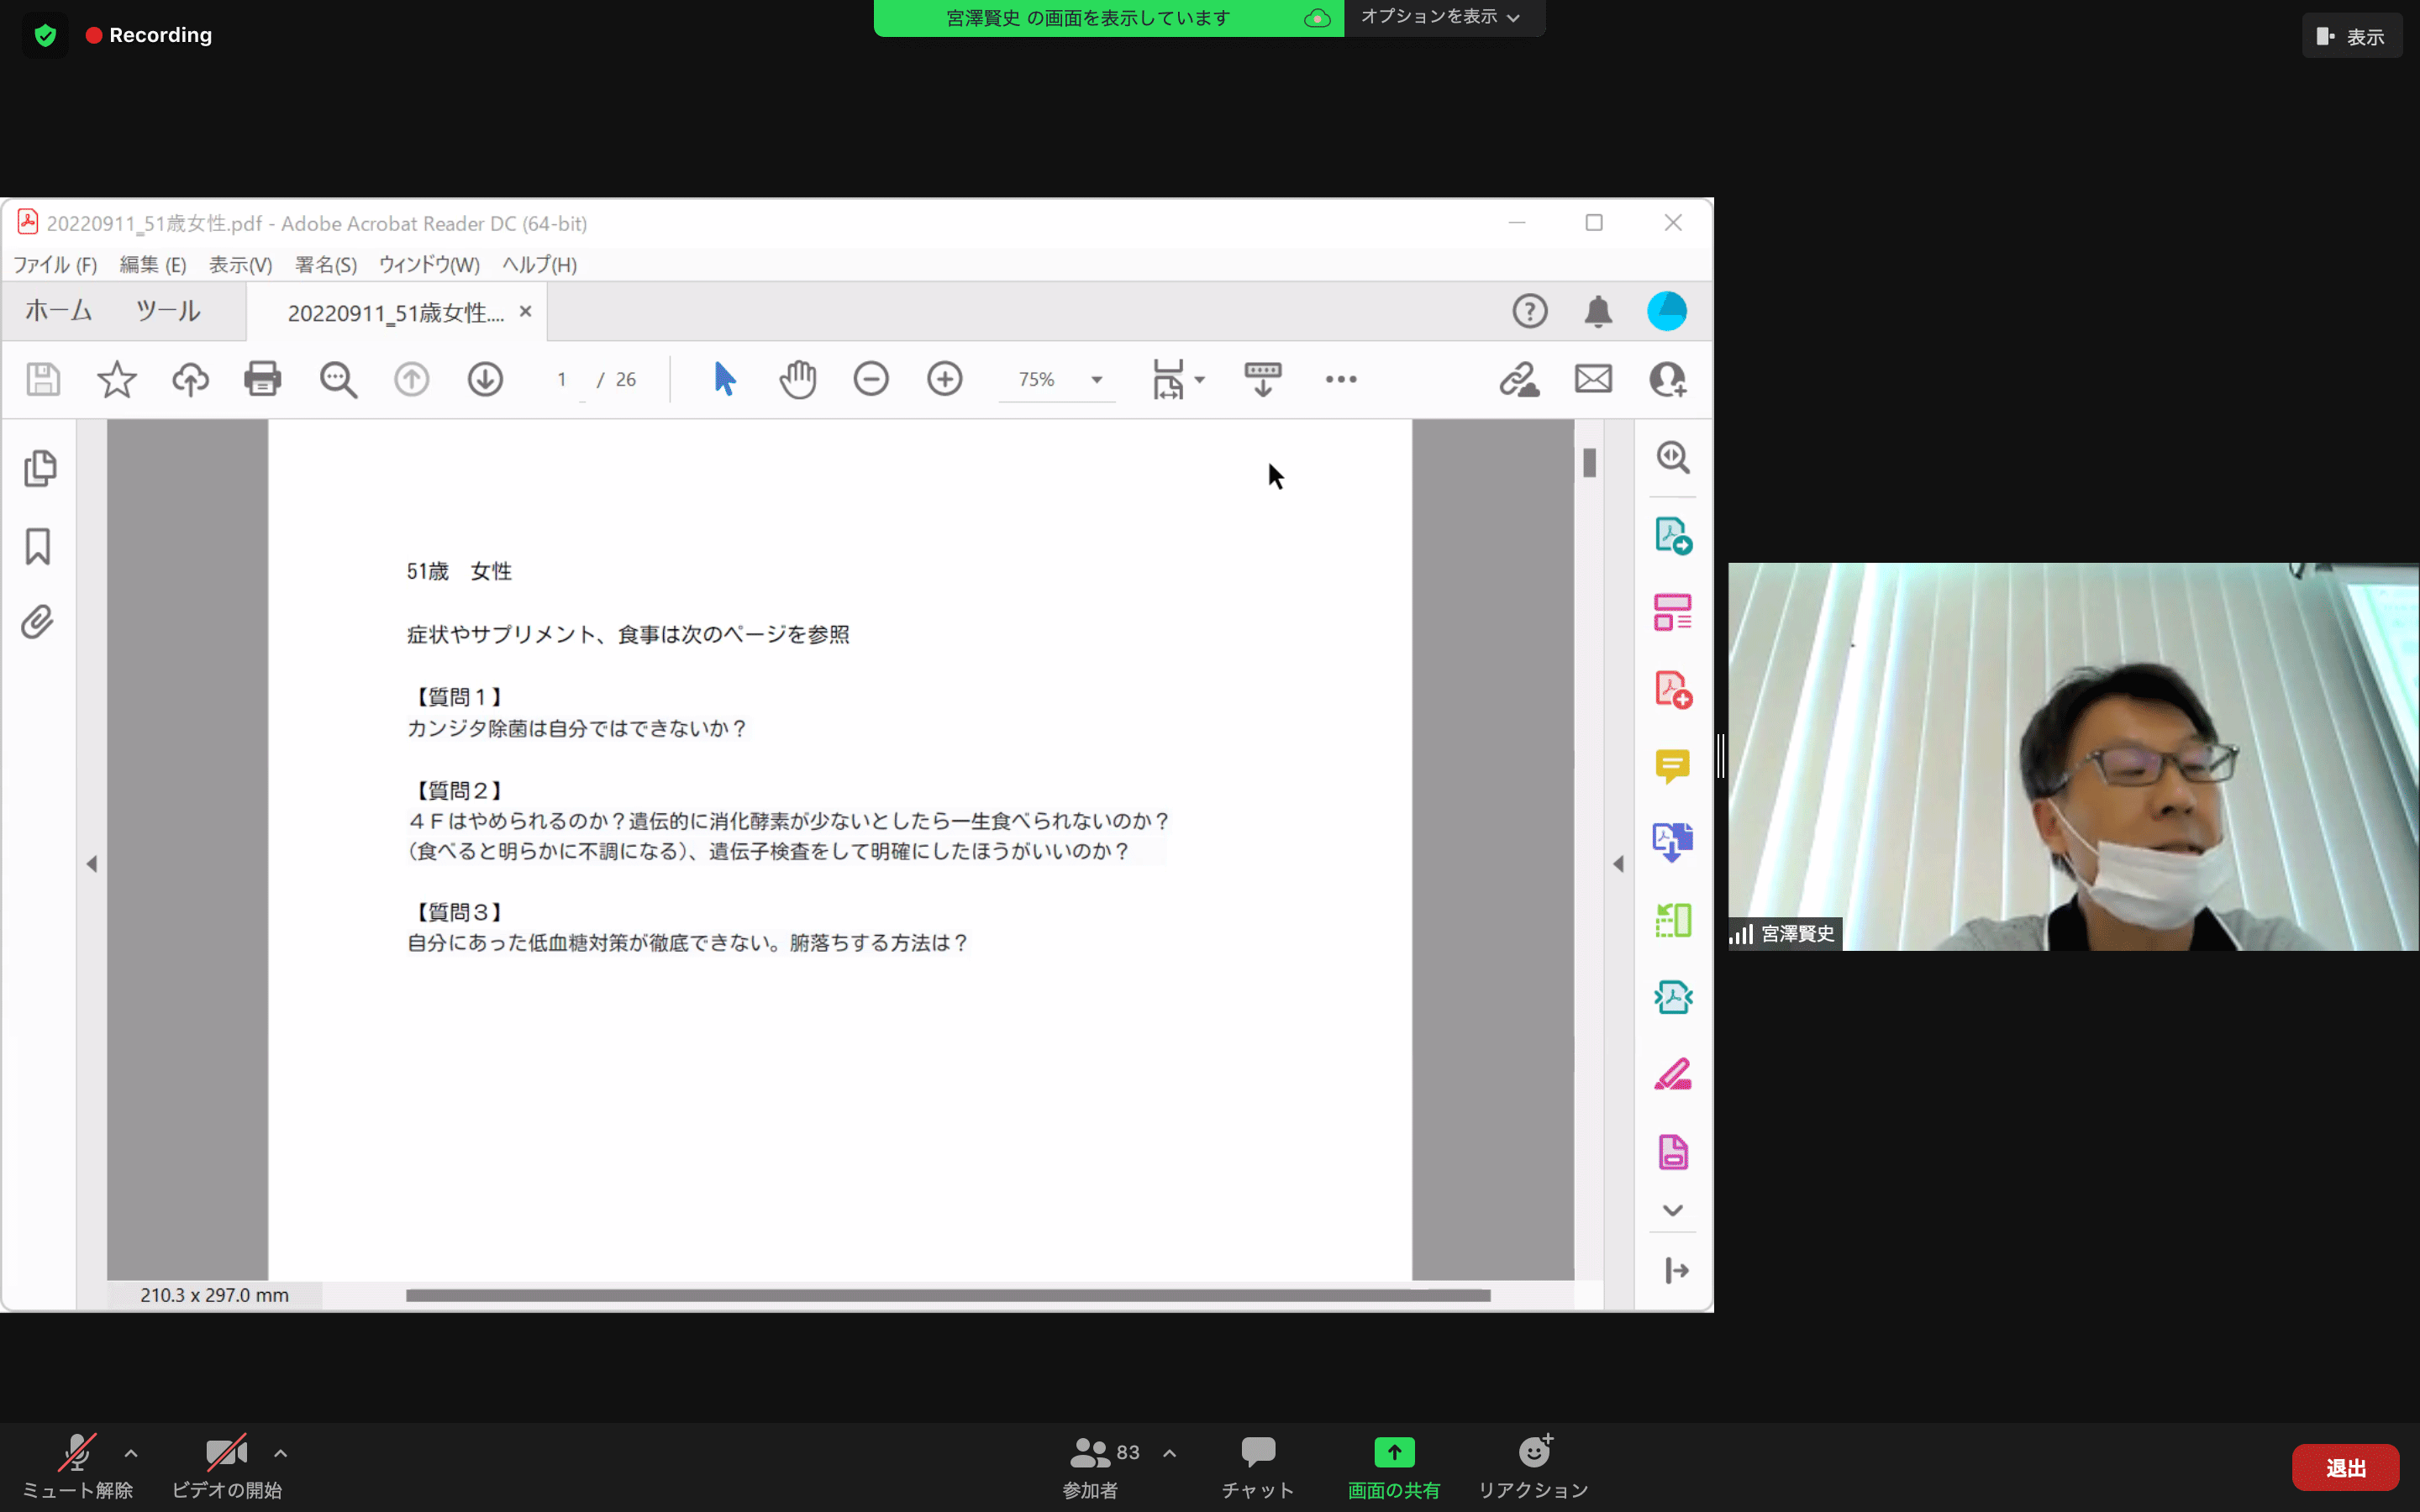Open the scrolling page mode keyboard-arrow icon
The width and height of the screenshot is (2420, 1512).
click(1263, 379)
